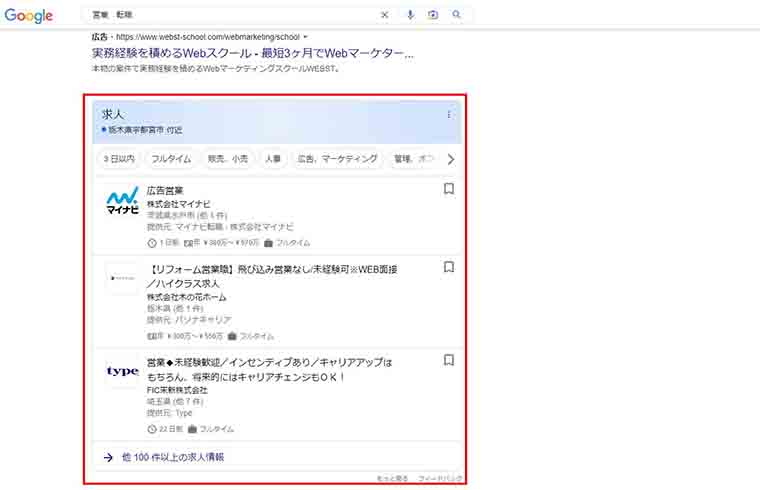The image size is (760, 490).
Task: Show more filter chips with the right chevron
Action: [x=451, y=159]
